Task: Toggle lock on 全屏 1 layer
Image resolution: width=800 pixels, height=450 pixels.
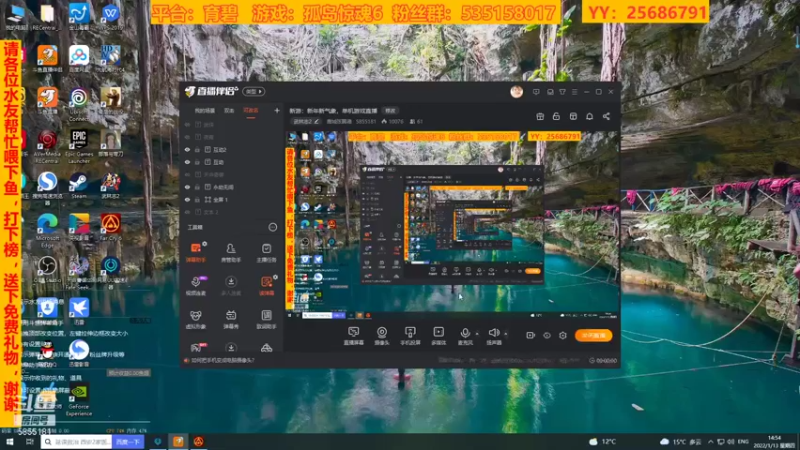Action: [197, 199]
